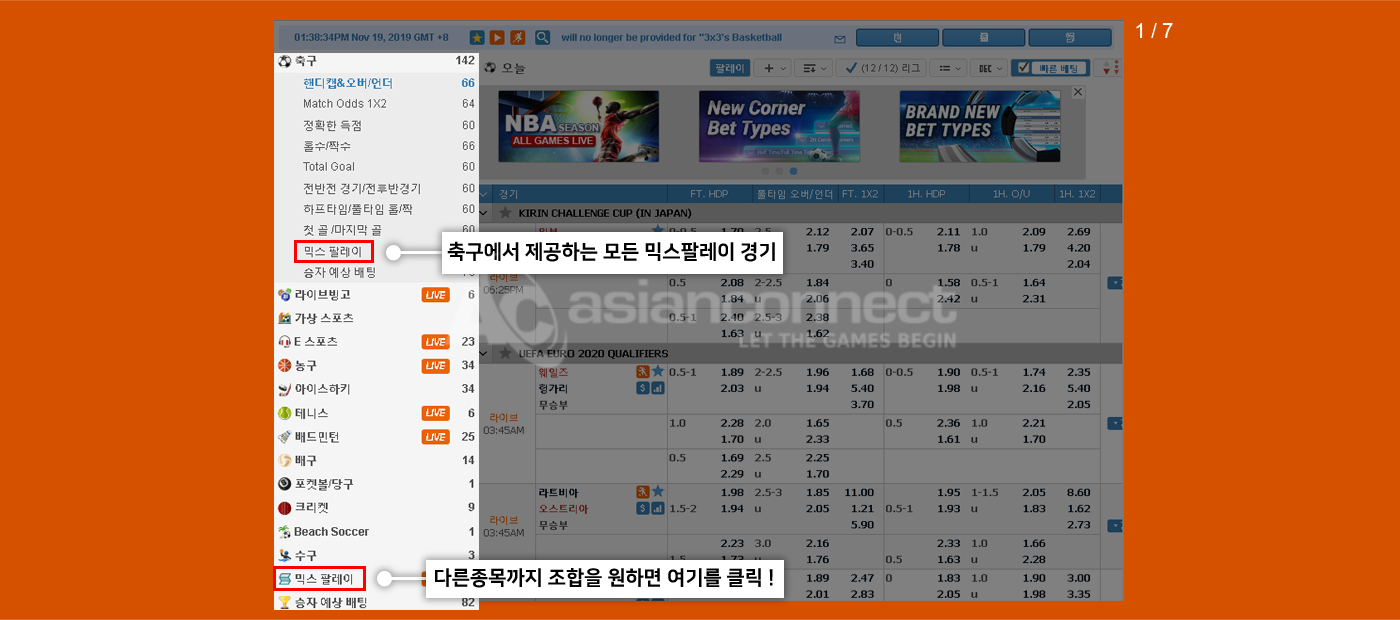
Task: Click the favorites star icon in top bar
Action: [477, 38]
